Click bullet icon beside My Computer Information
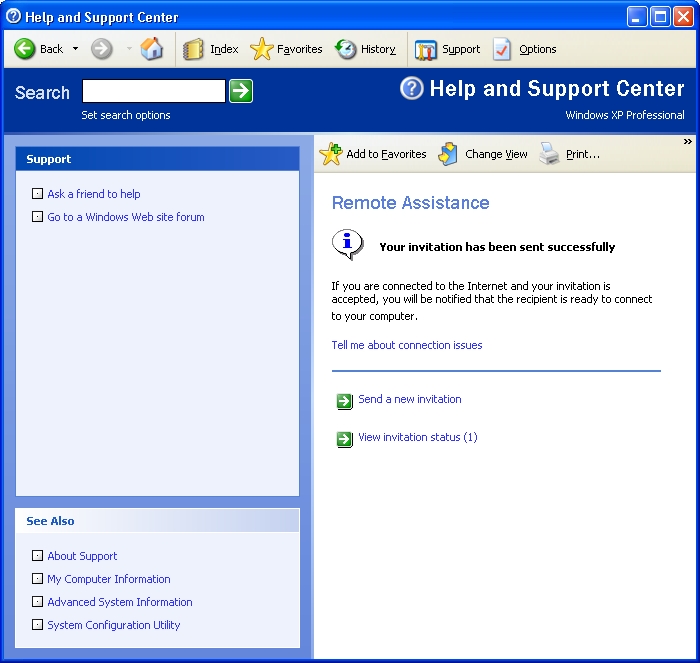This screenshot has width=700, height=663. 38,579
